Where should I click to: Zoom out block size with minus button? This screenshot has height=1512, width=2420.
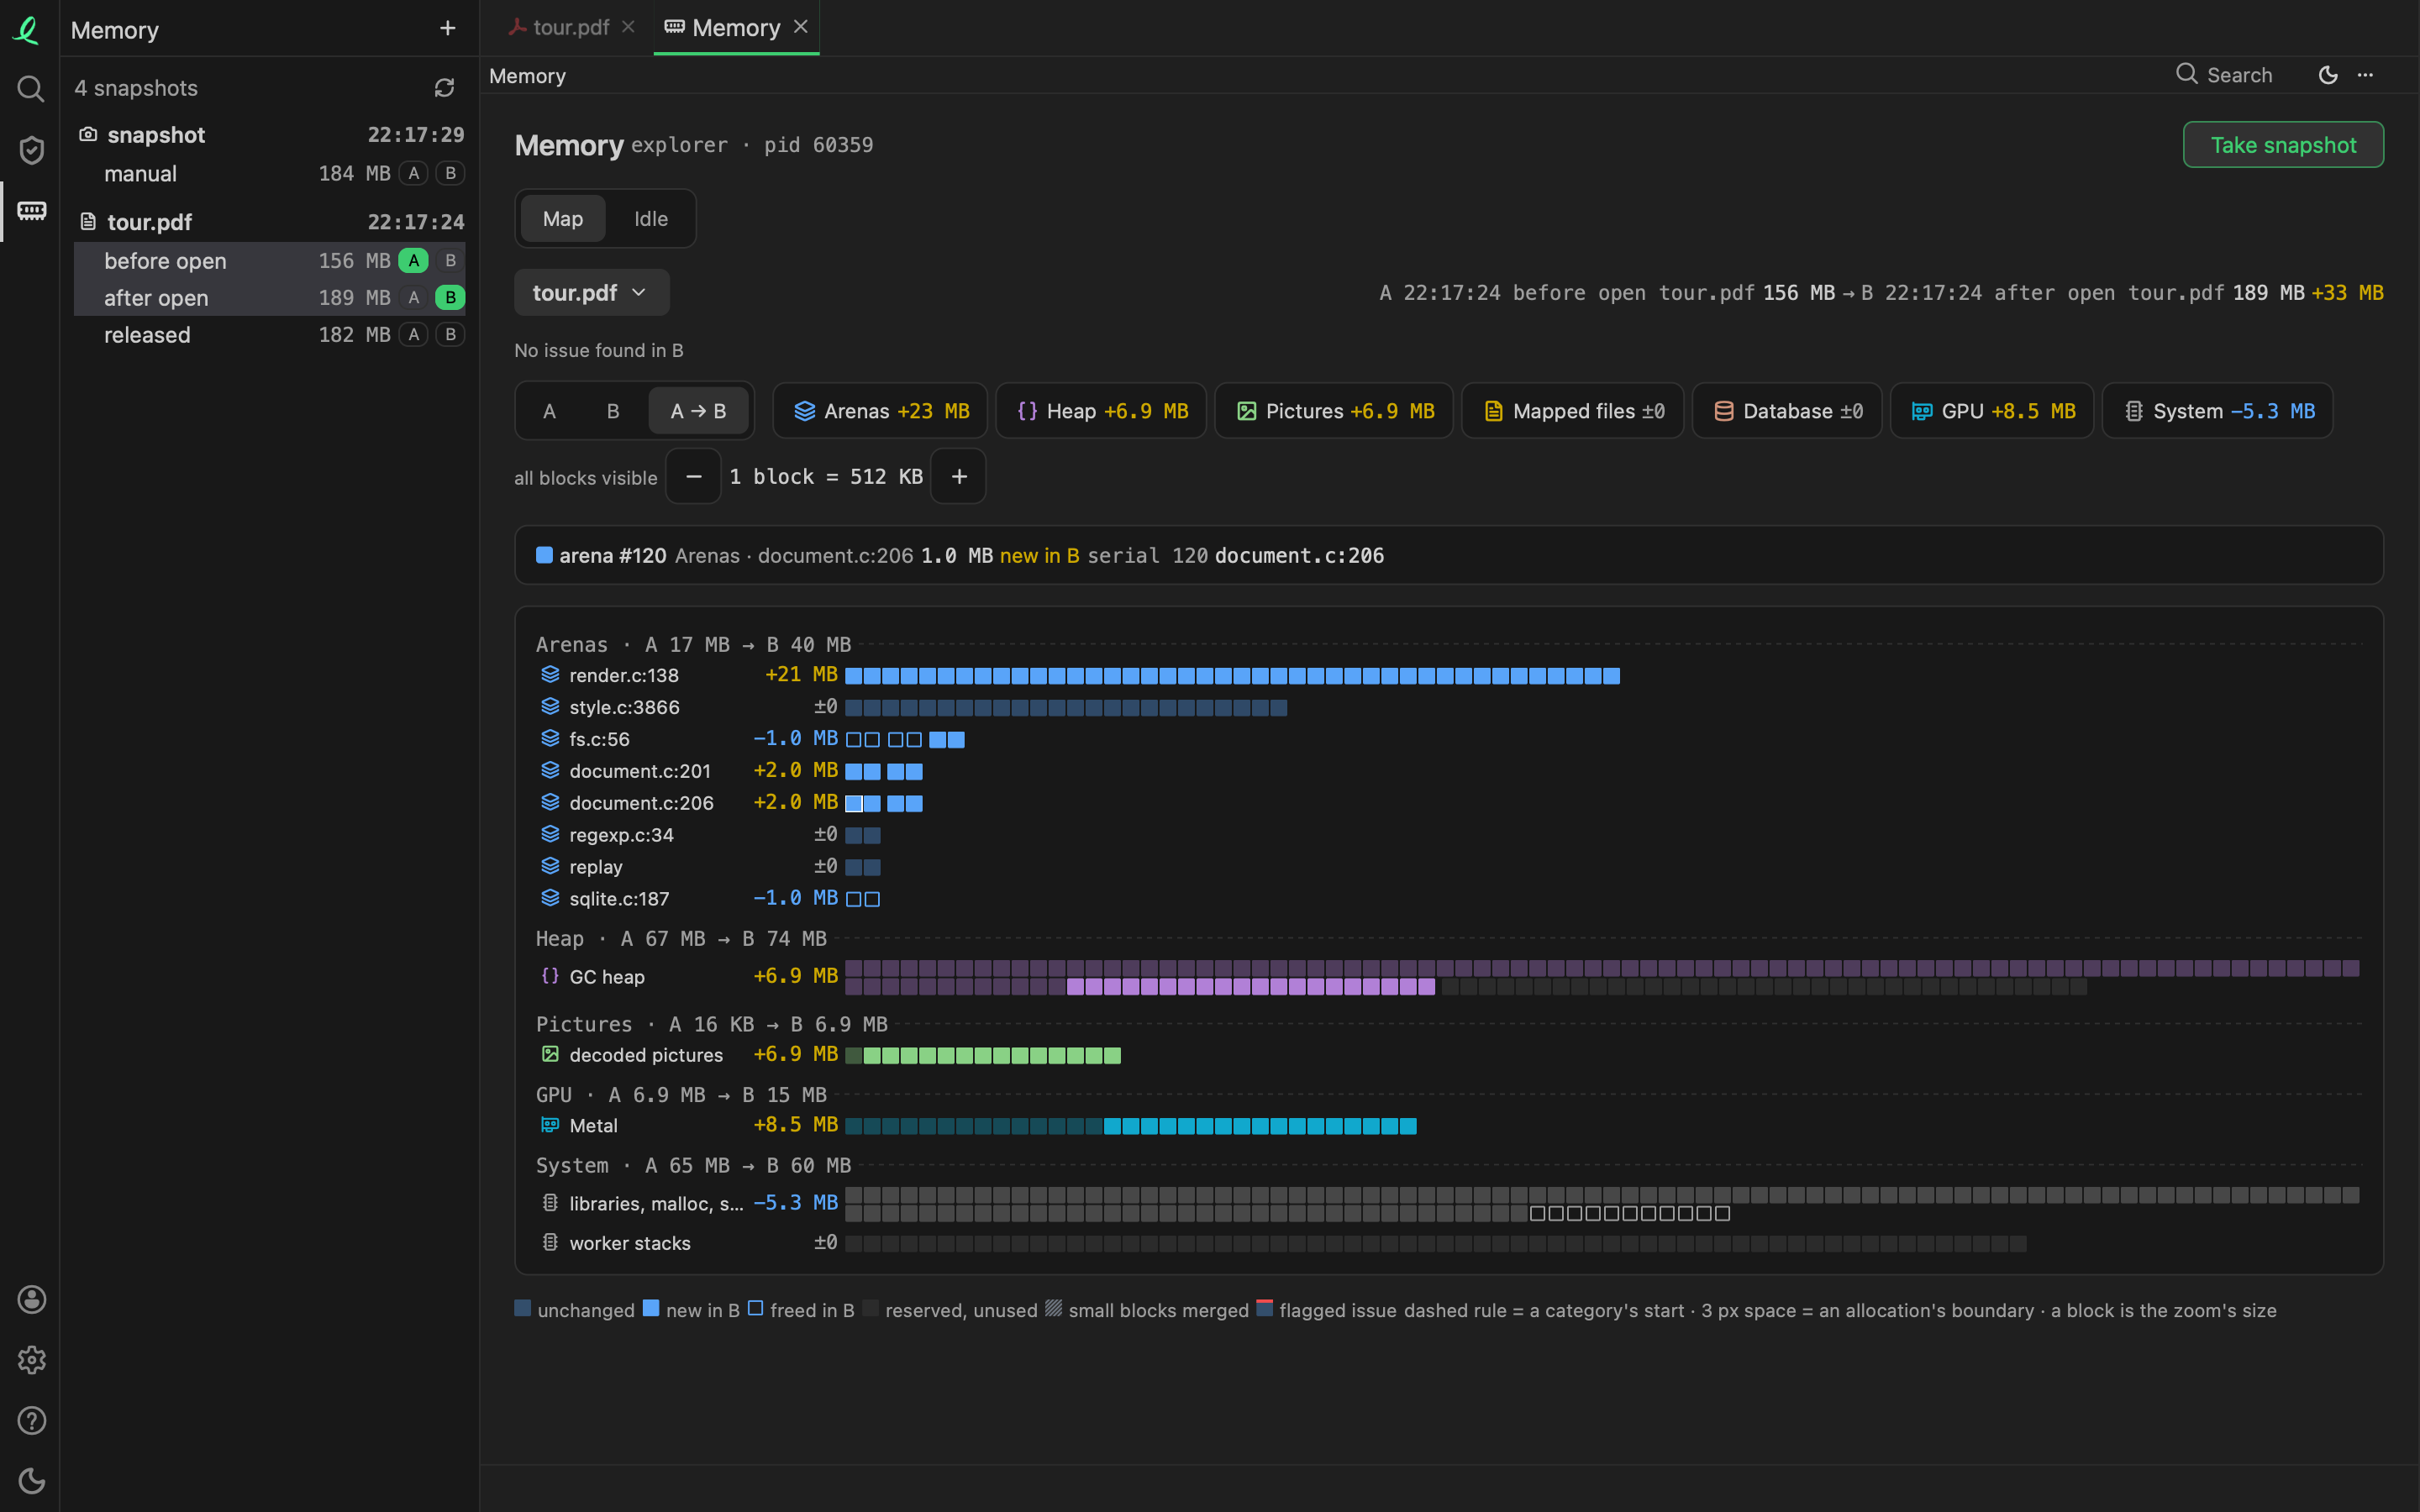(693, 476)
